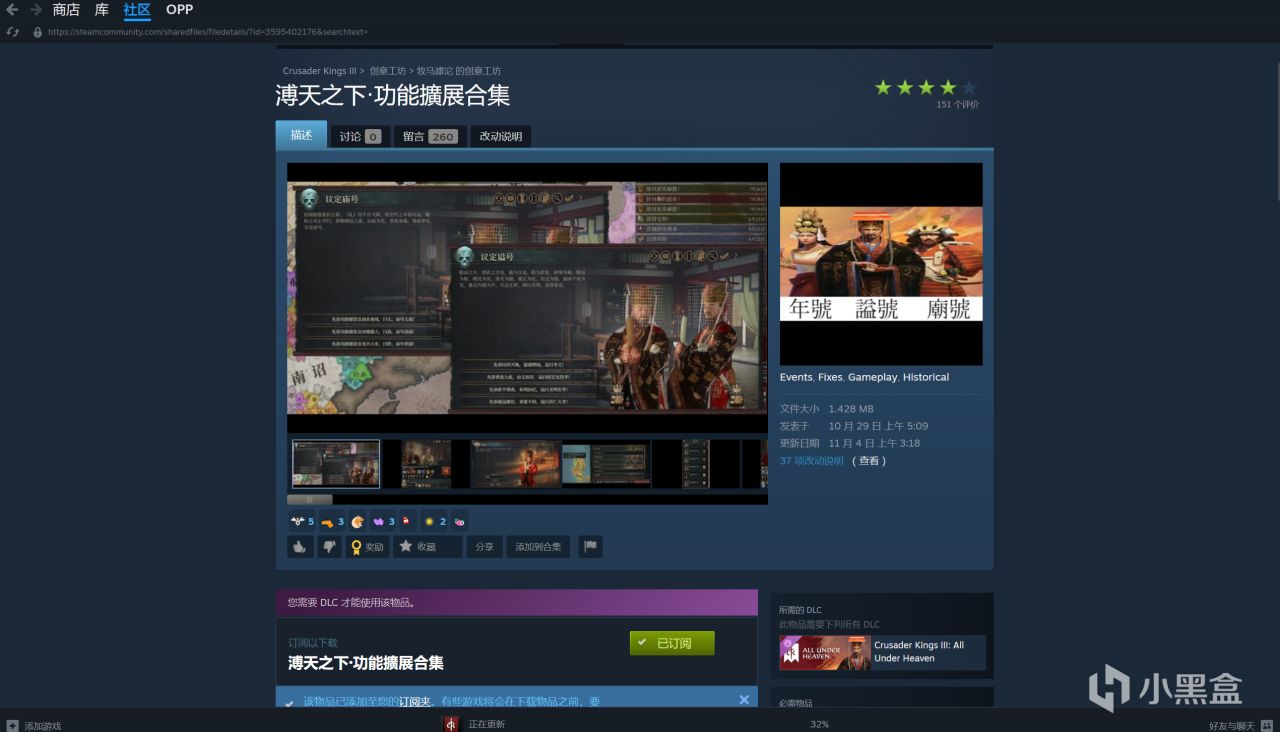
Task: Click the large 议定庙号 screenshot preview
Action: (527, 297)
